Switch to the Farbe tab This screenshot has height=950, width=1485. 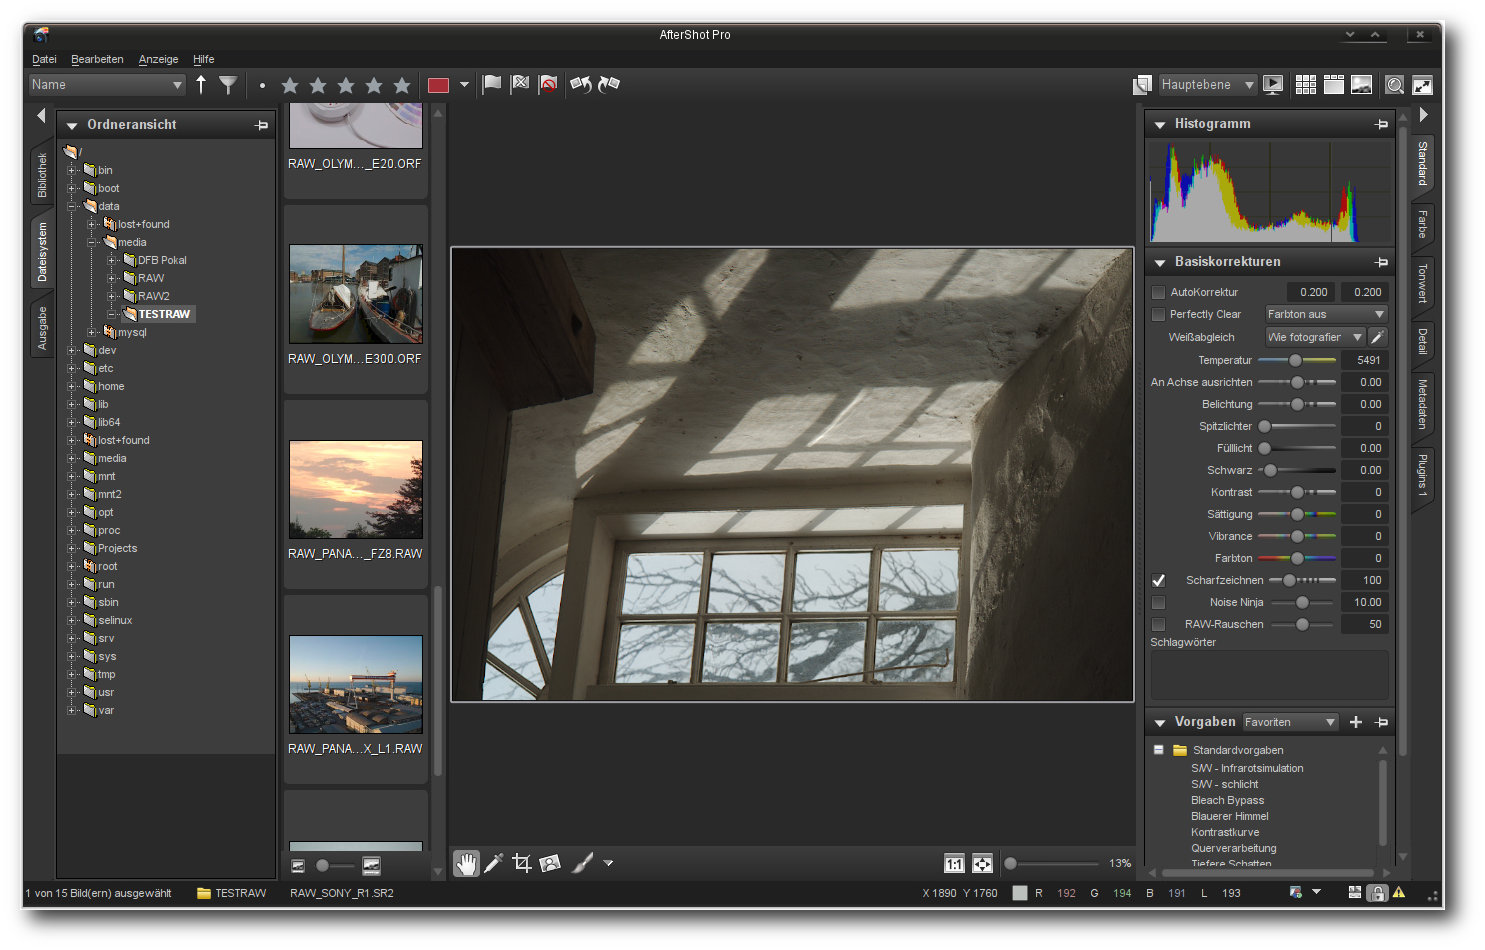click(x=1422, y=224)
